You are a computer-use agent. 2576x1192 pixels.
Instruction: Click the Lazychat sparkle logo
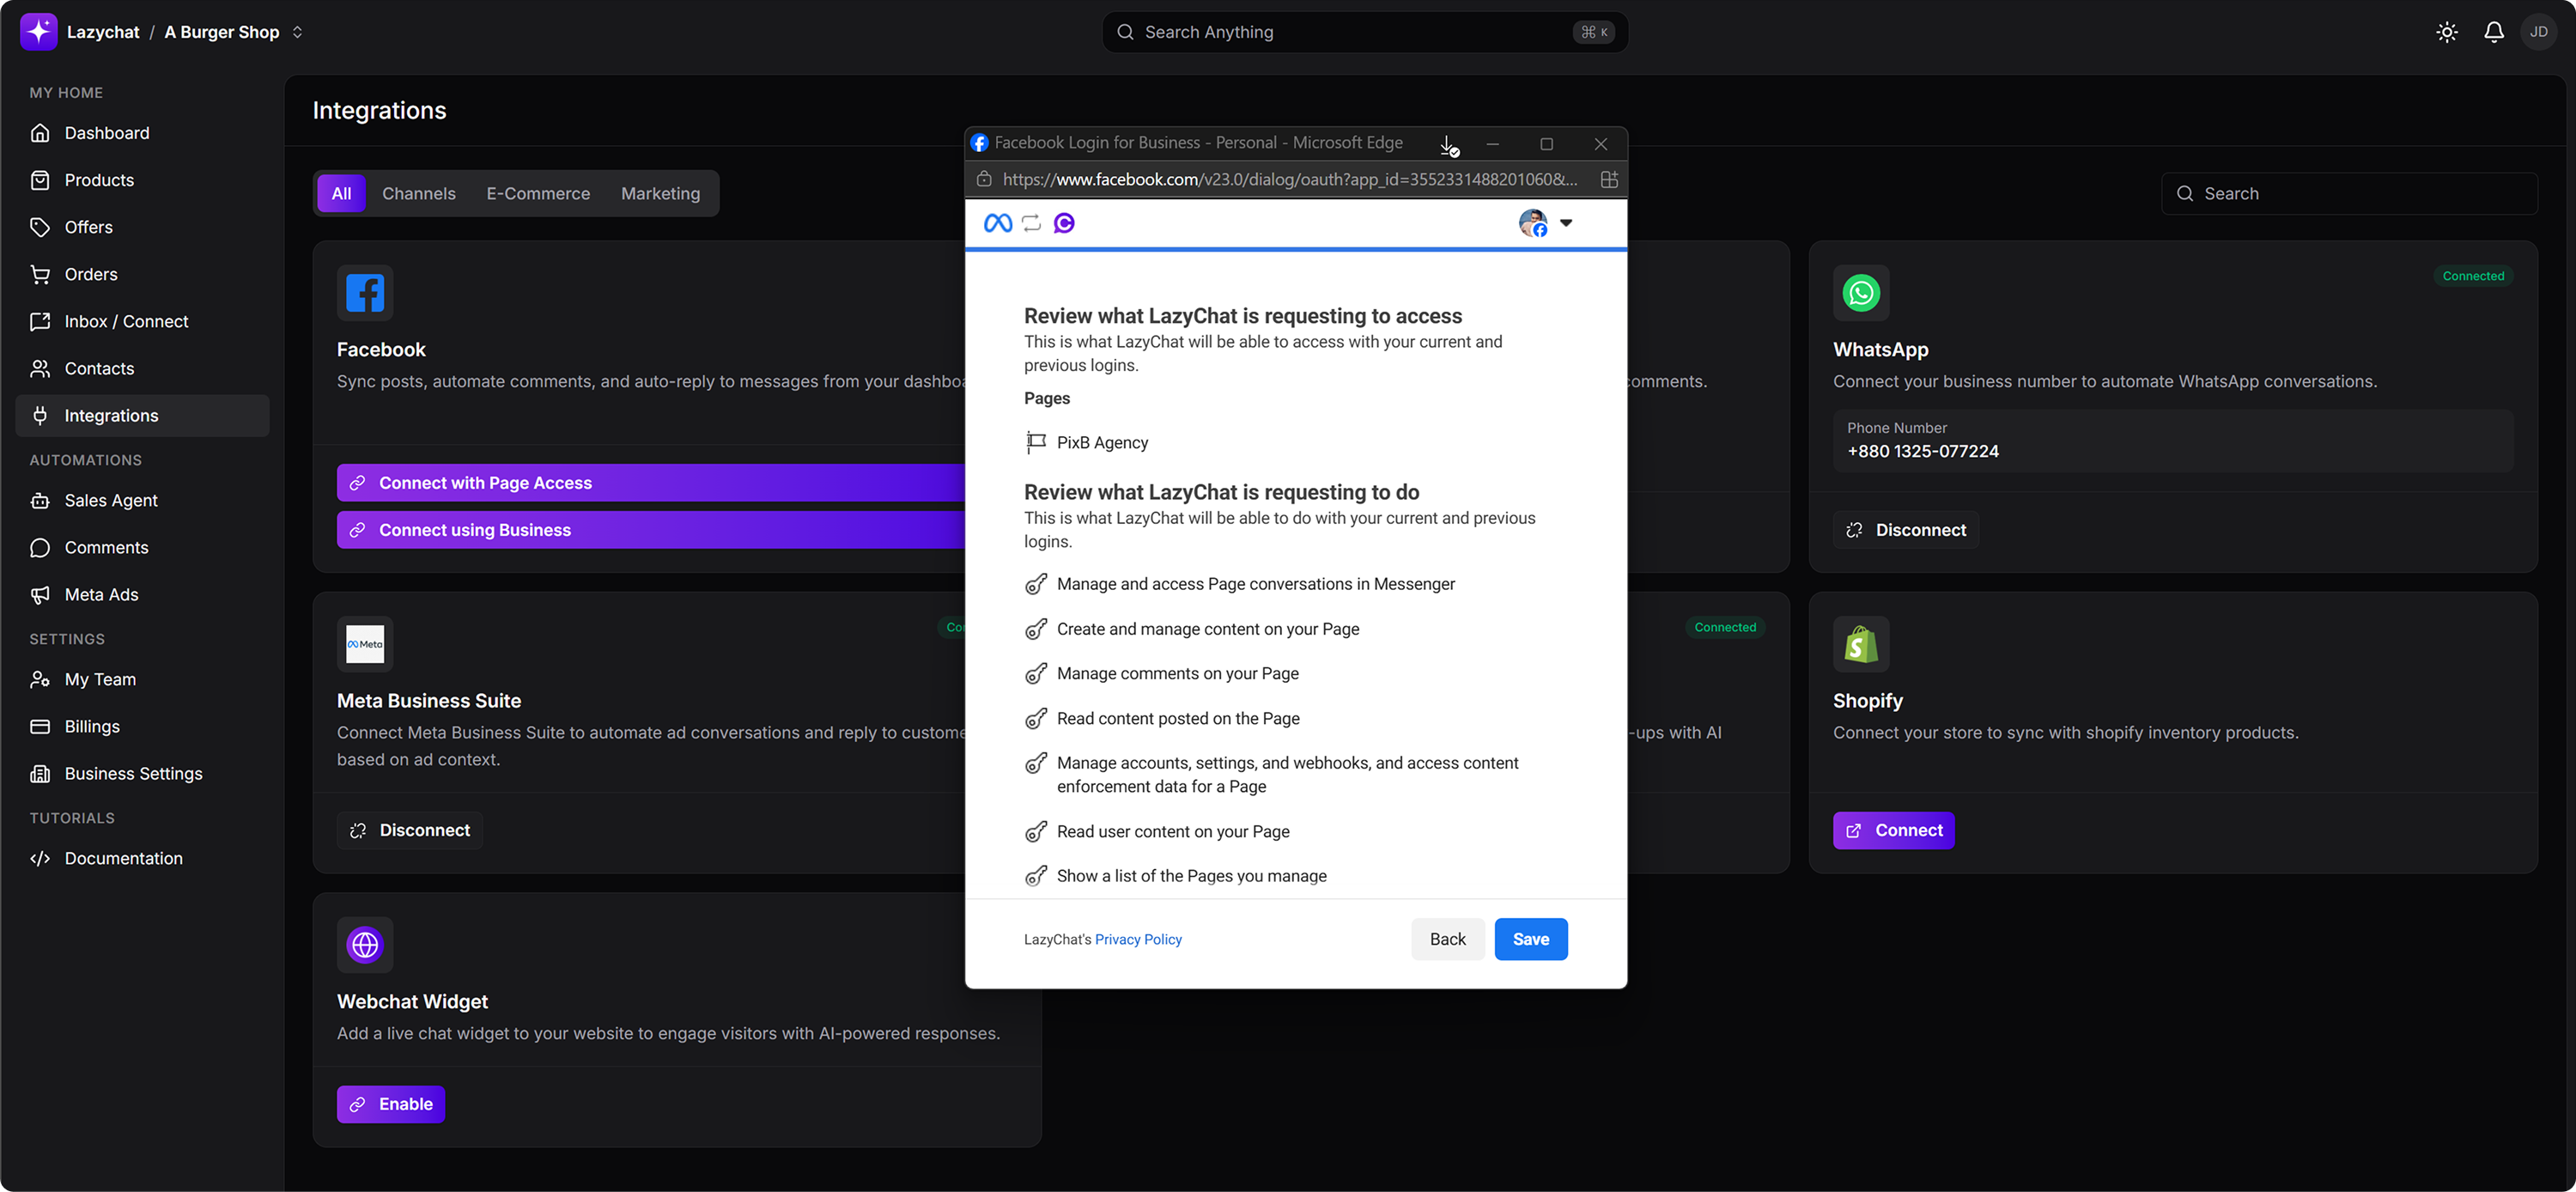pos(38,32)
